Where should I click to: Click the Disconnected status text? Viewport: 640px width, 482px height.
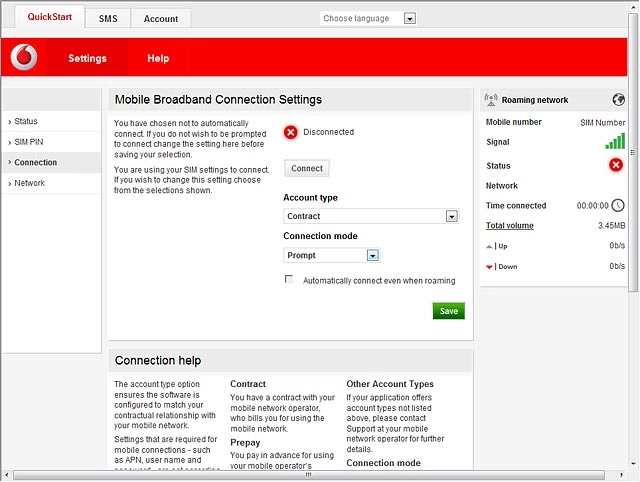(329, 132)
